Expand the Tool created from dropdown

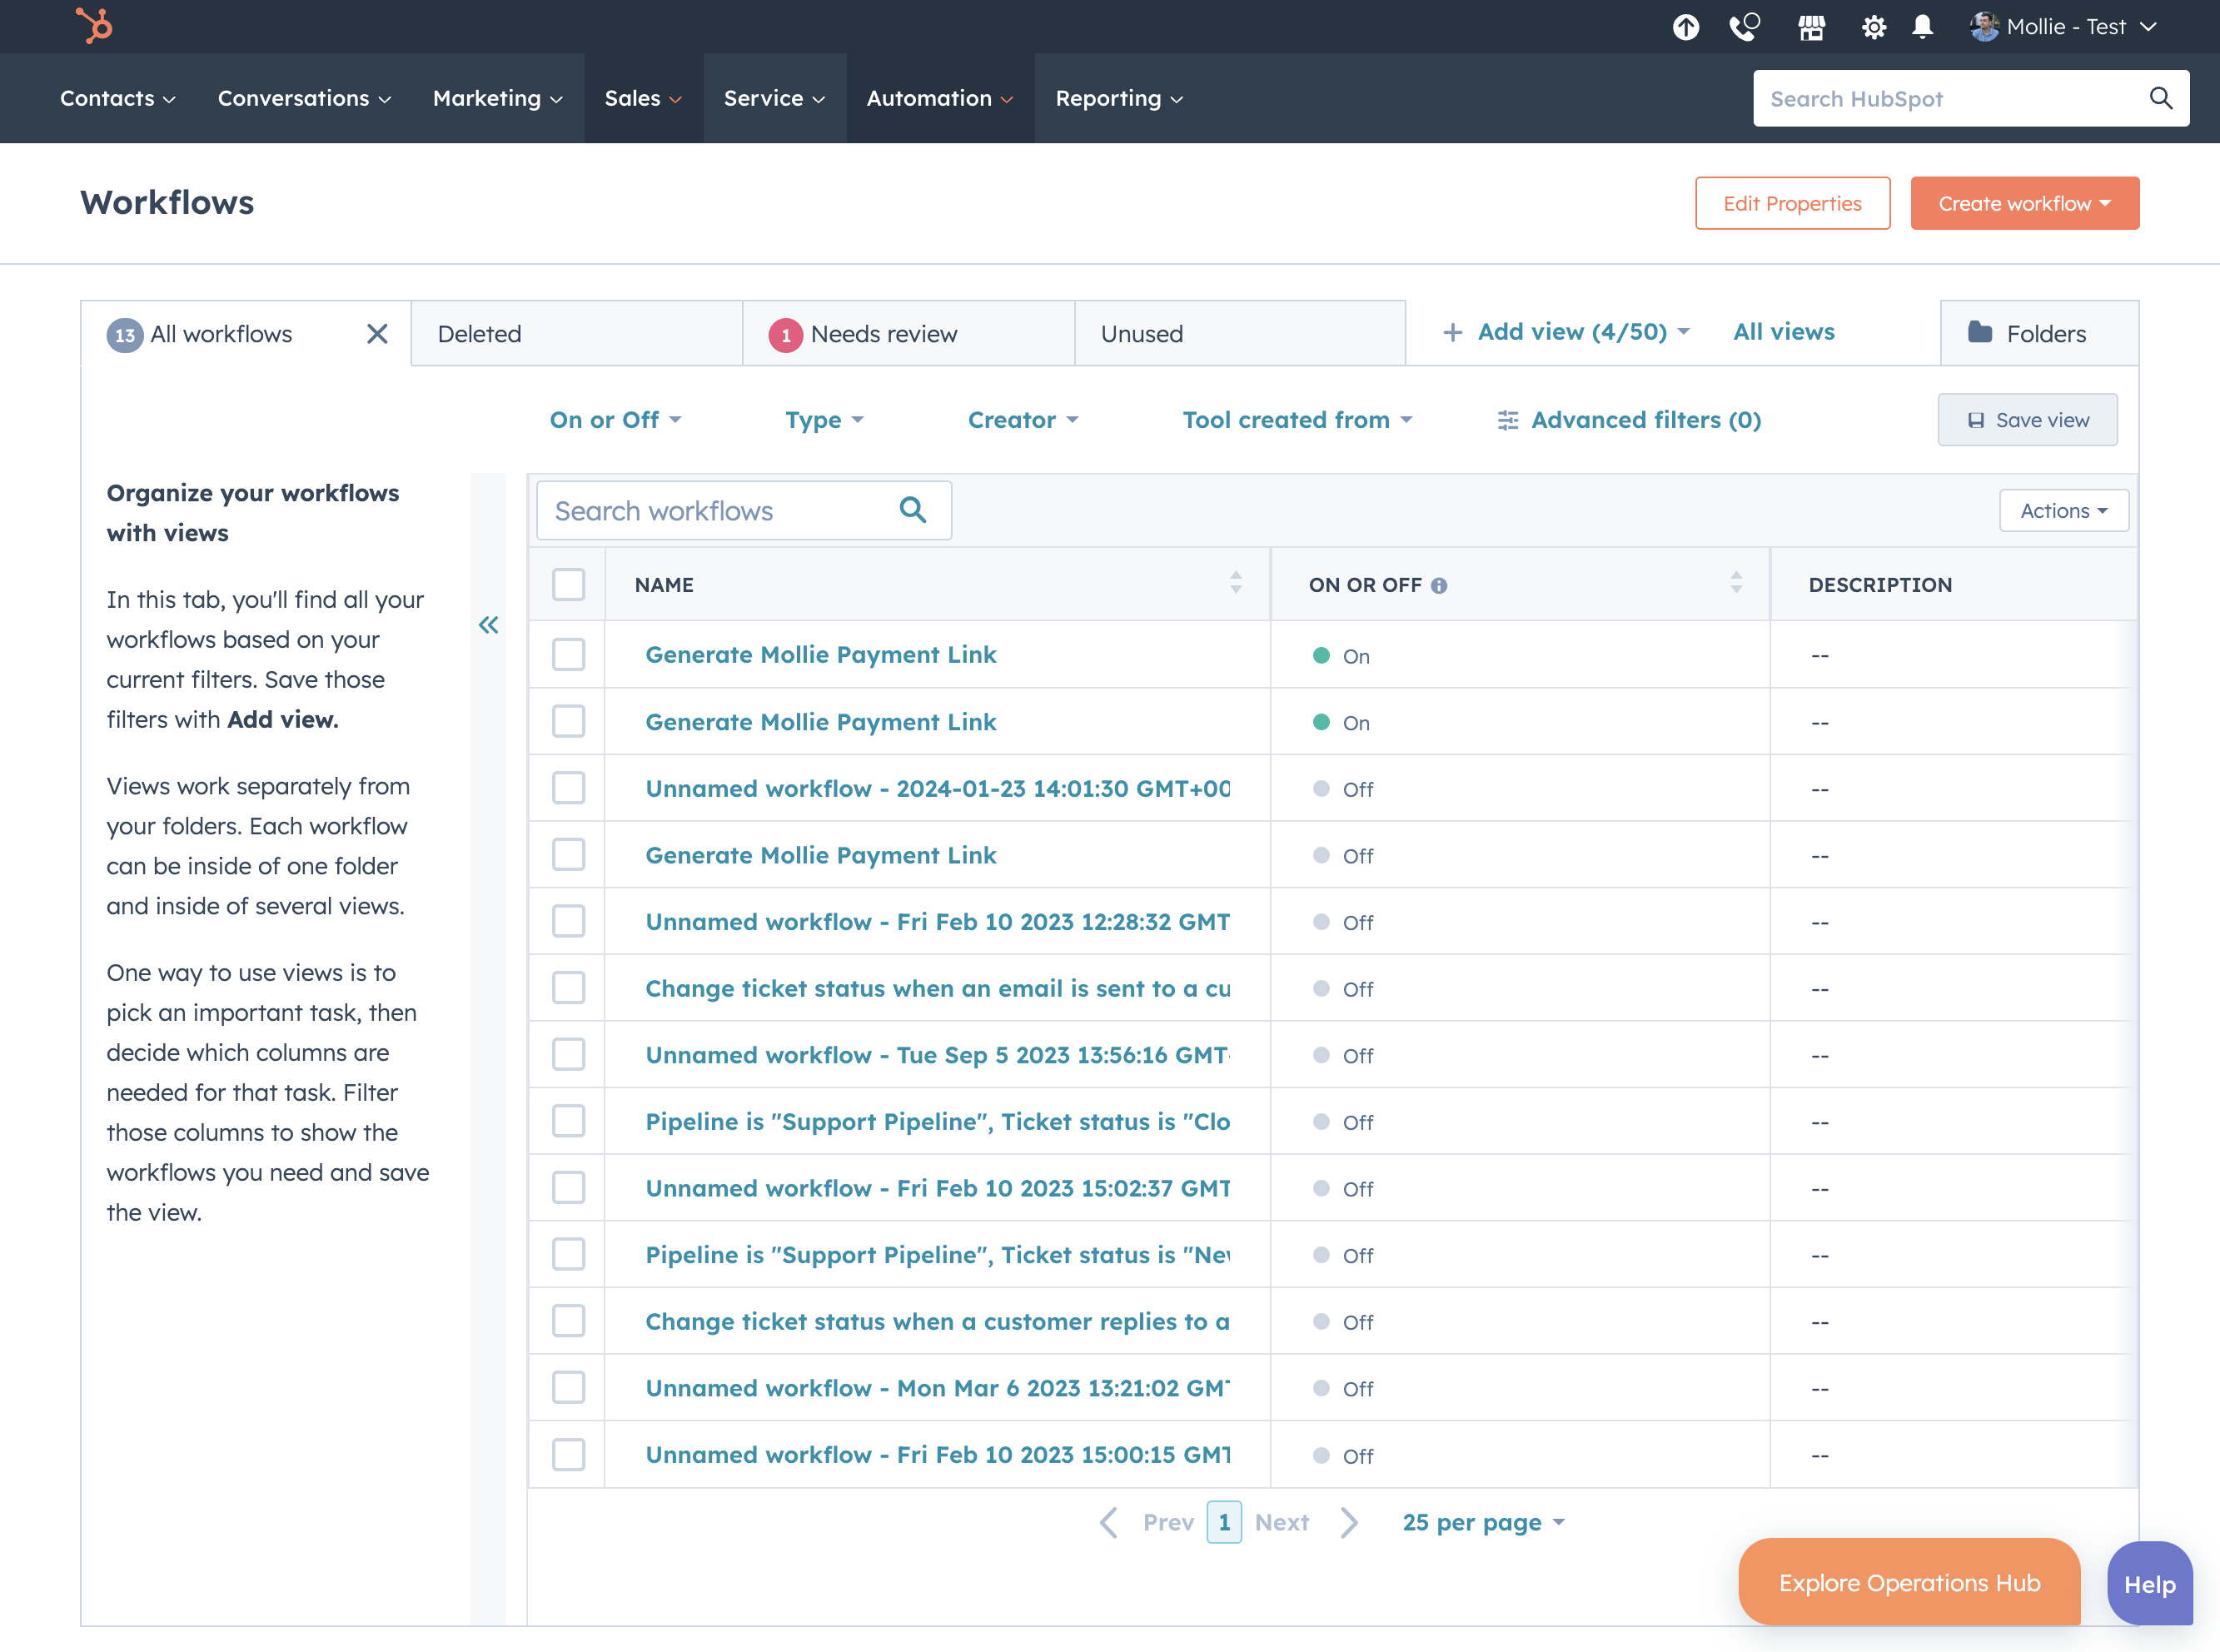1298,420
